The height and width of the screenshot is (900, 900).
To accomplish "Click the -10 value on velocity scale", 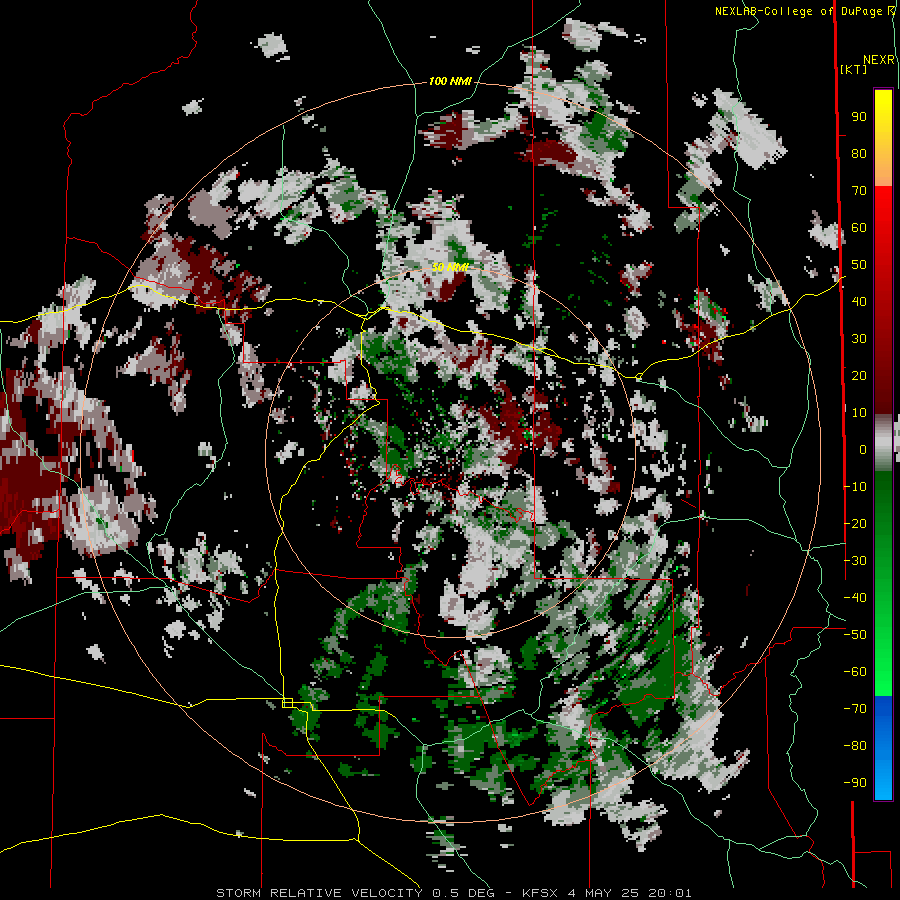I will tap(855, 487).
